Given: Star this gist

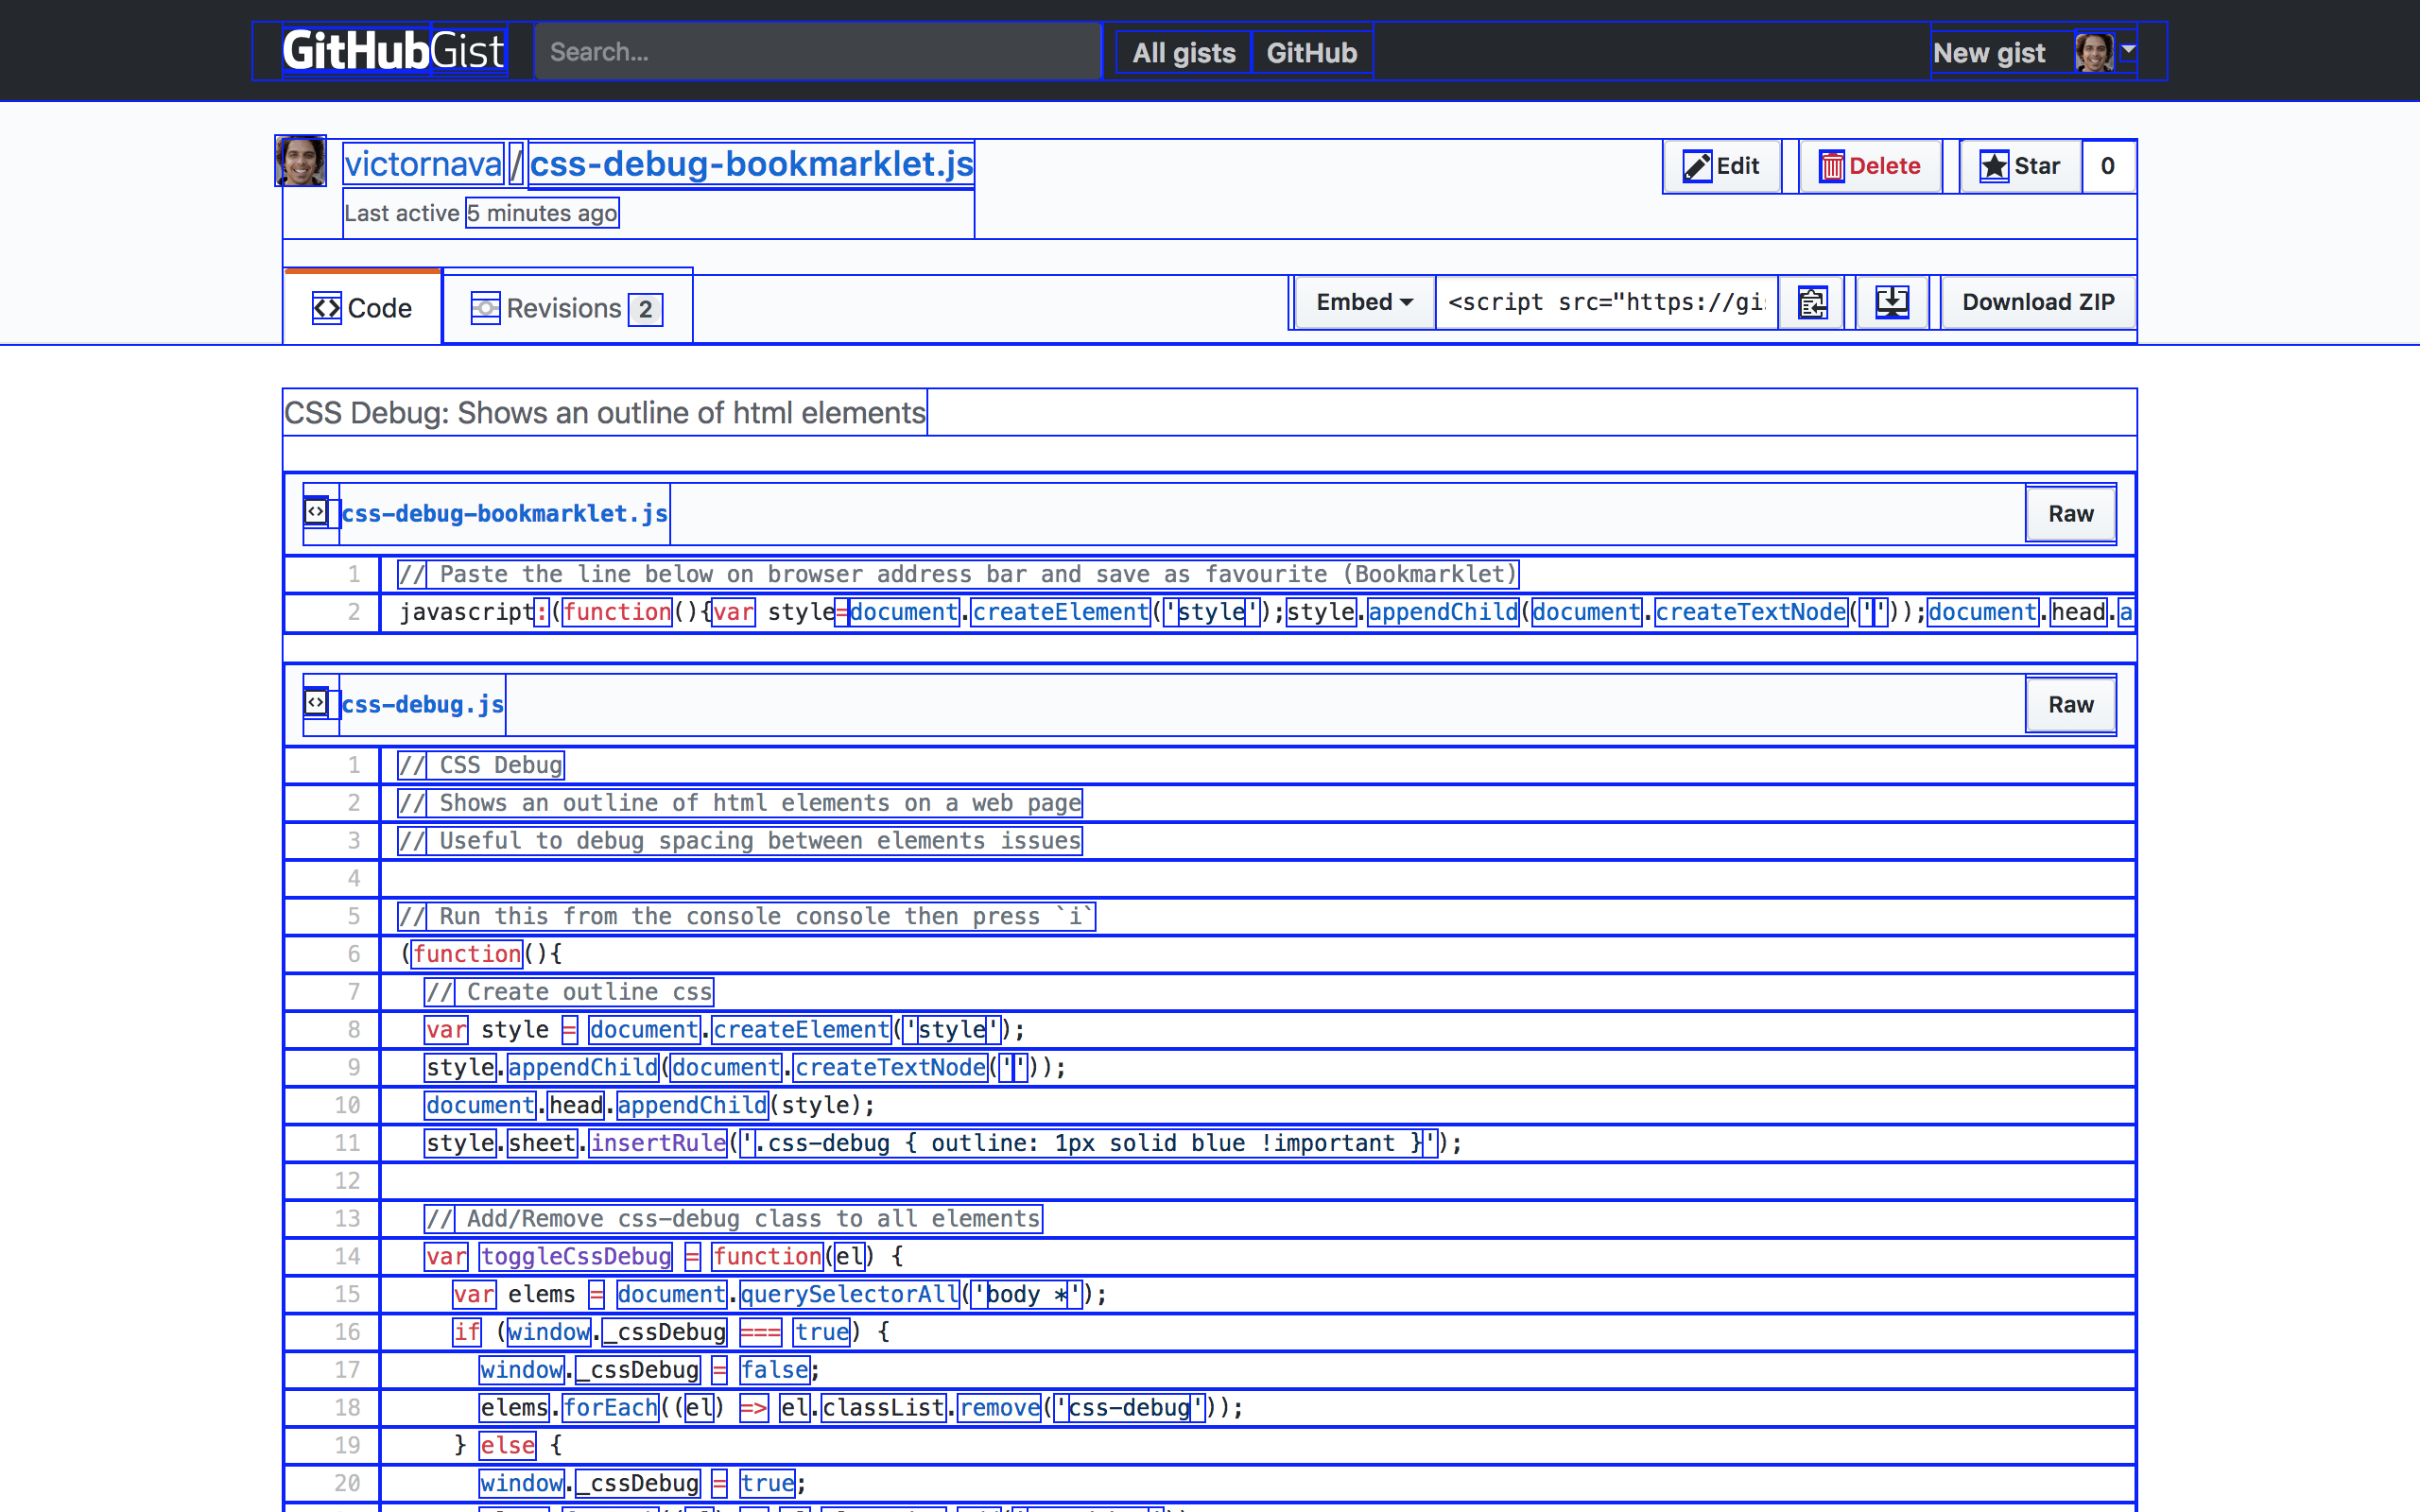Looking at the screenshot, I should 2021,166.
